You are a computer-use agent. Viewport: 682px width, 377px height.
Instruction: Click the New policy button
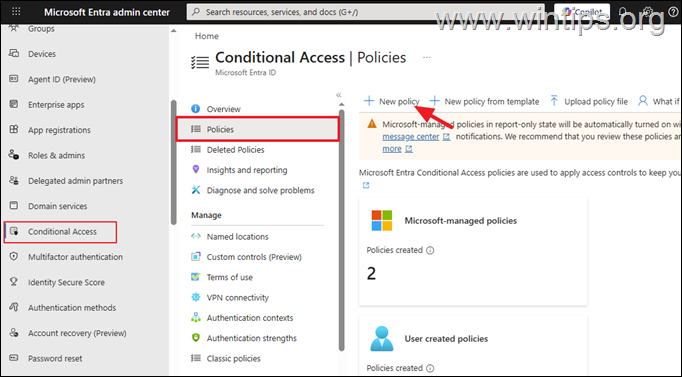pos(391,101)
